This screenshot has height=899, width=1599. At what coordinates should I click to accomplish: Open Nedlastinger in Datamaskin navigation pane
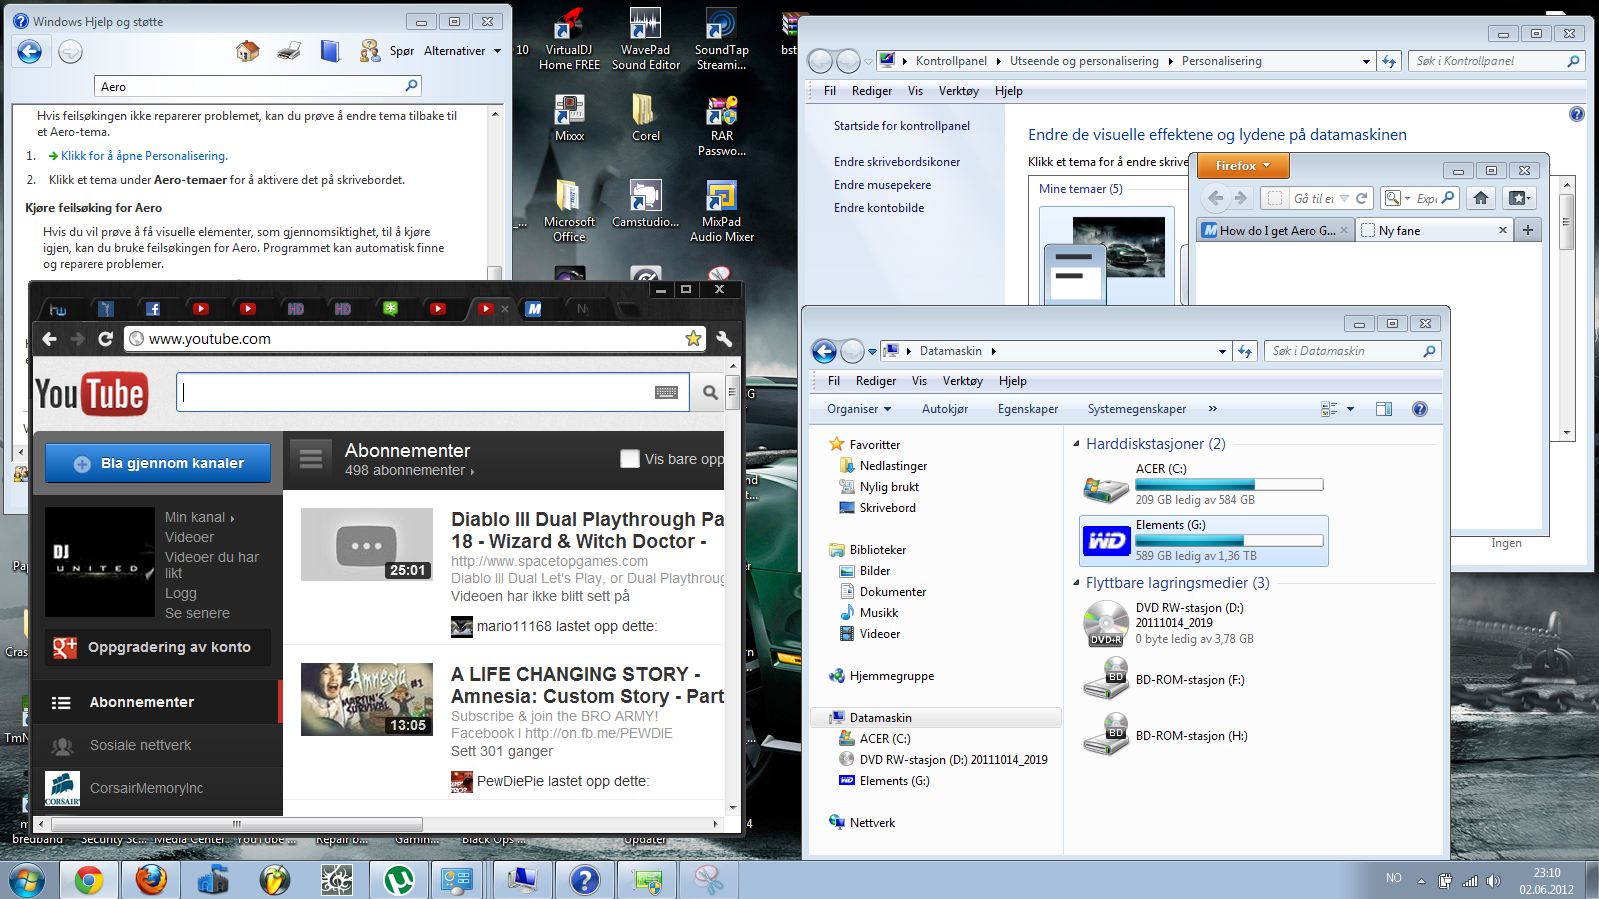coord(893,466)
